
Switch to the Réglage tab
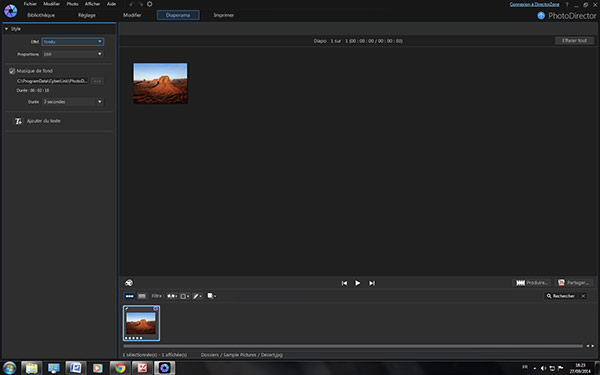(87, 15)
